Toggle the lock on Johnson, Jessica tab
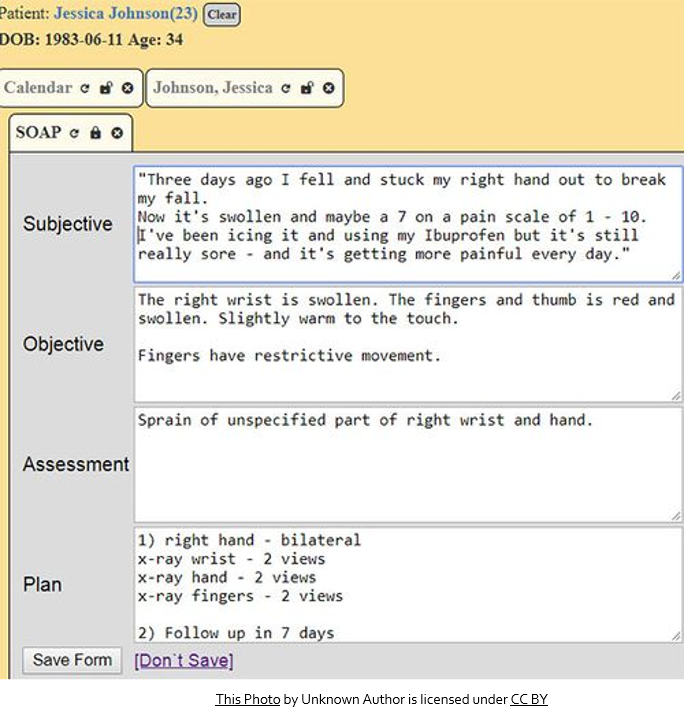Screen dimensions: 684x718 tap(306, 88)
